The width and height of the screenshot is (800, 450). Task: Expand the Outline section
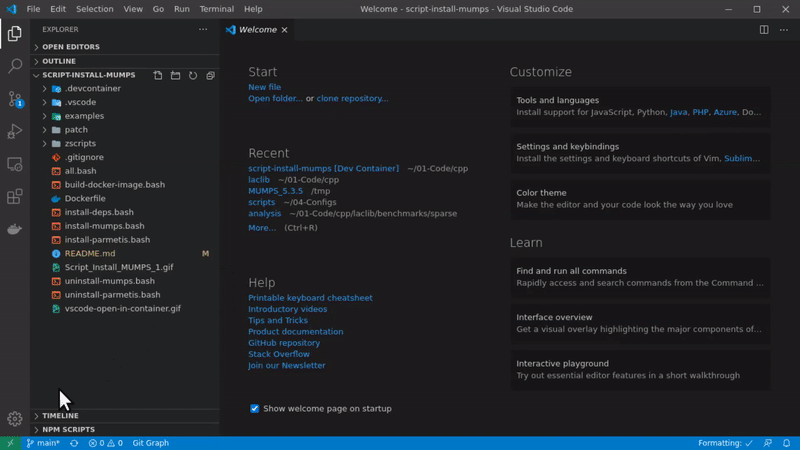[125, 61]
